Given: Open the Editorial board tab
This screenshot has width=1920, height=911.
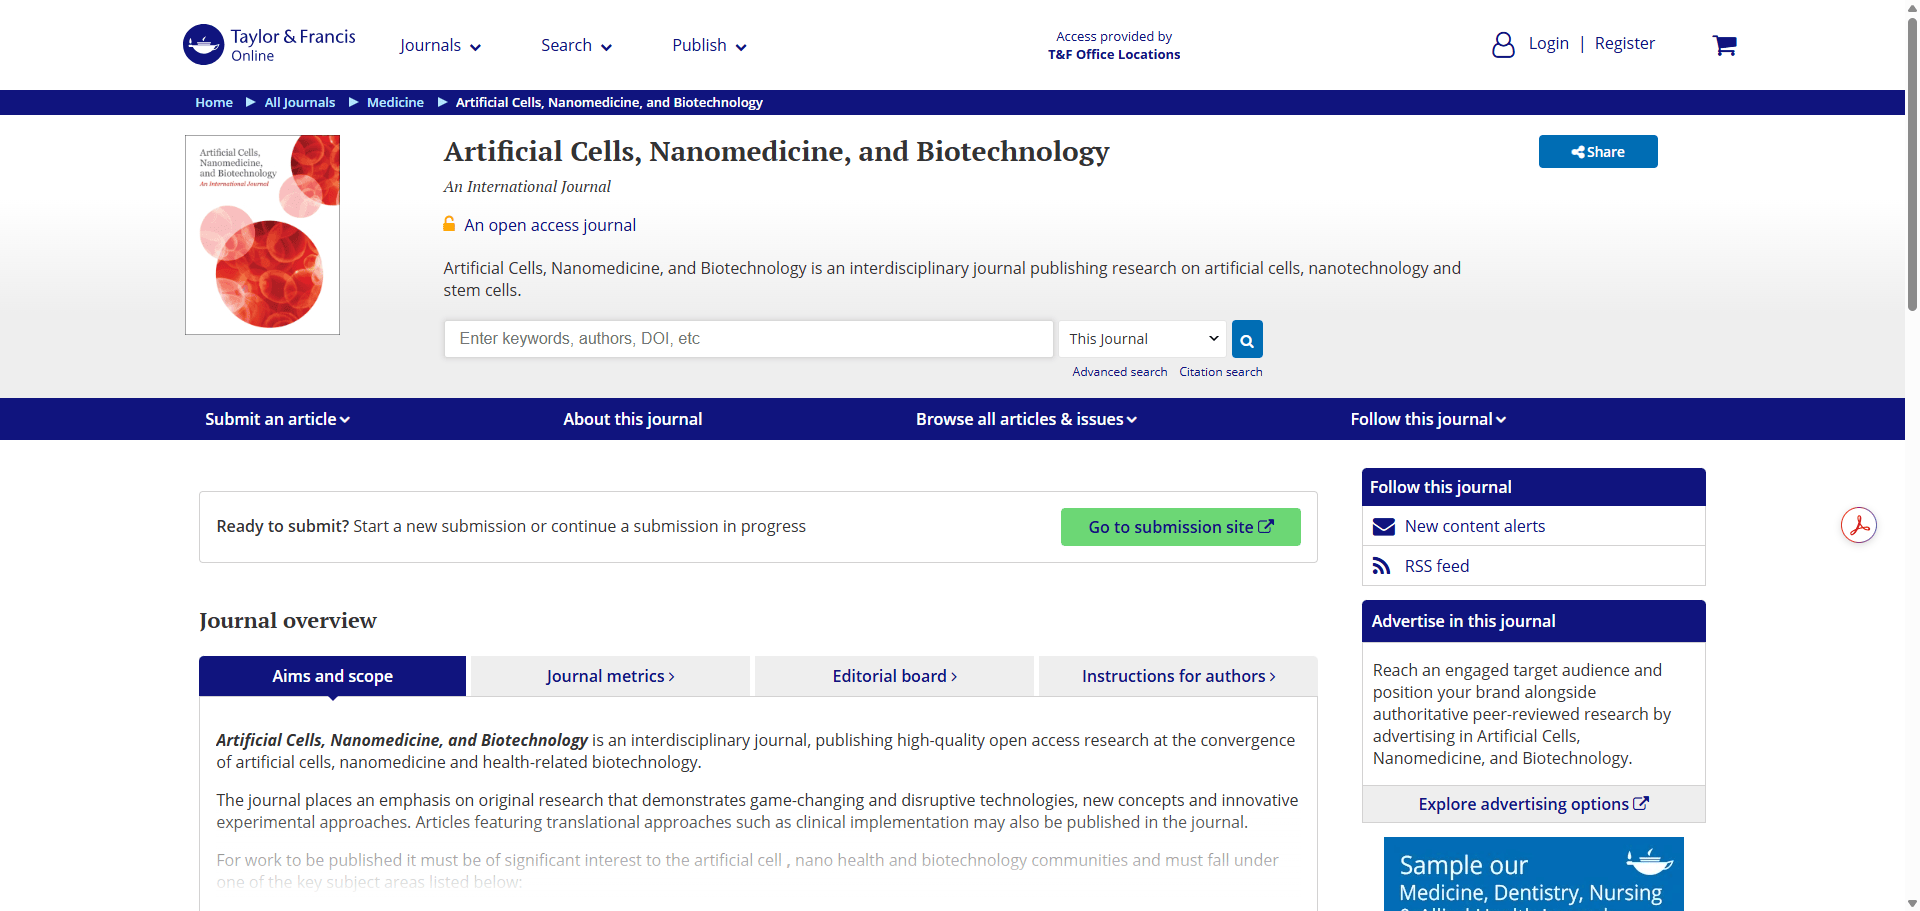Looking at the screenshot, I should coord(895,676).
